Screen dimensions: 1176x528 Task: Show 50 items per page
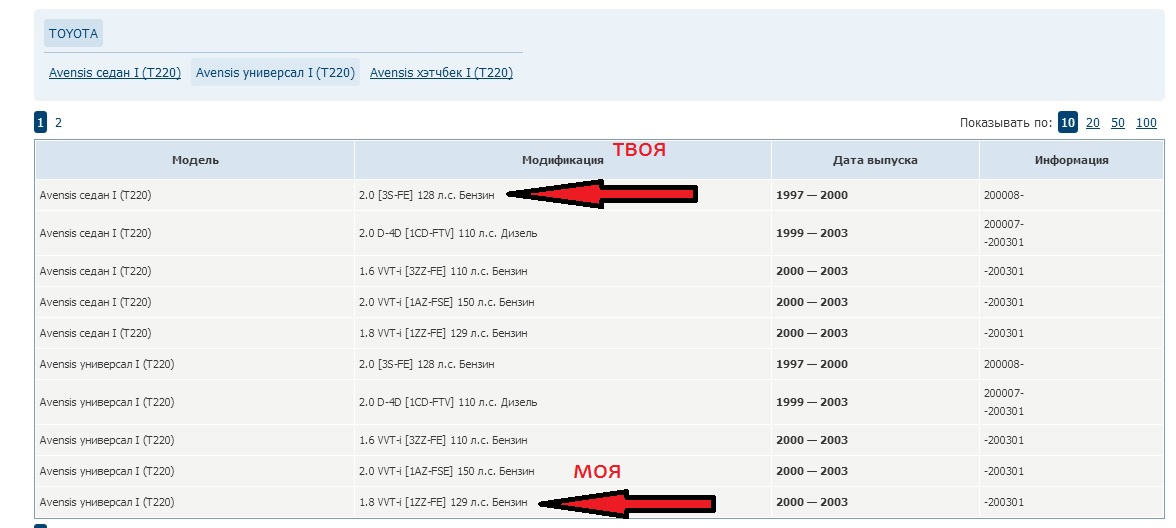coord(1118,122)
